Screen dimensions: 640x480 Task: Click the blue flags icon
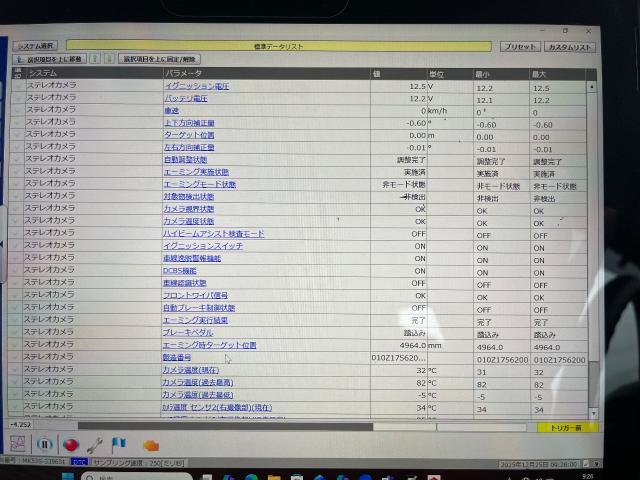pyautogui.click(x=119, y=443)
